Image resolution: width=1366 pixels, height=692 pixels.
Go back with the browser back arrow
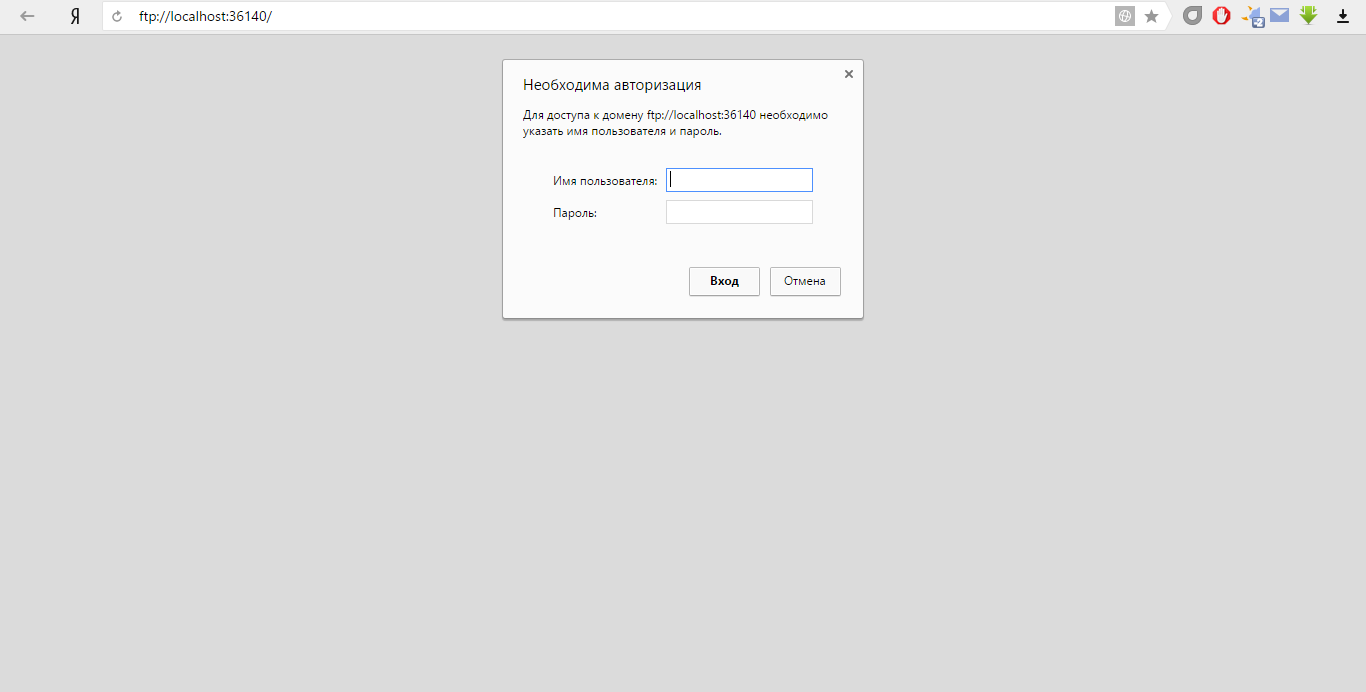[27, 16]
